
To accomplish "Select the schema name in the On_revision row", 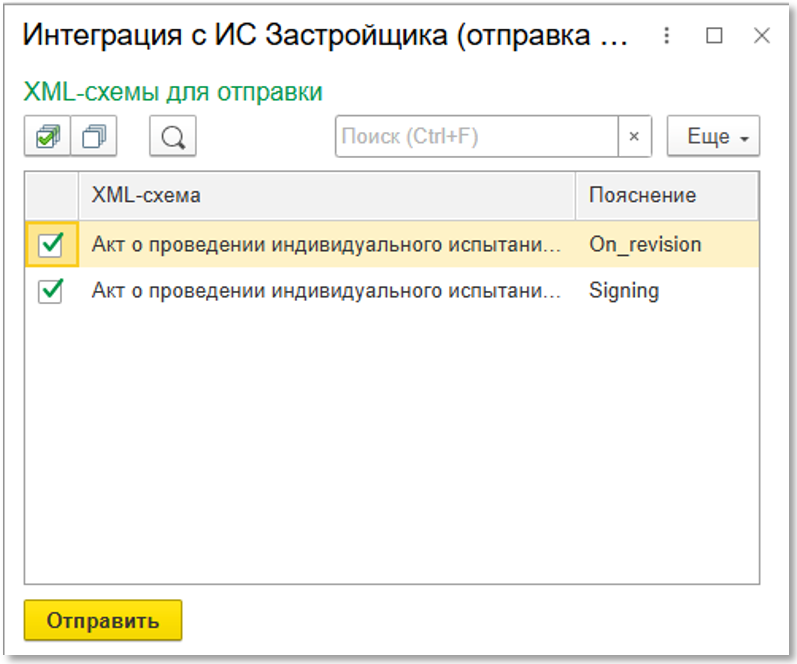I will click(x=326, y=244).
